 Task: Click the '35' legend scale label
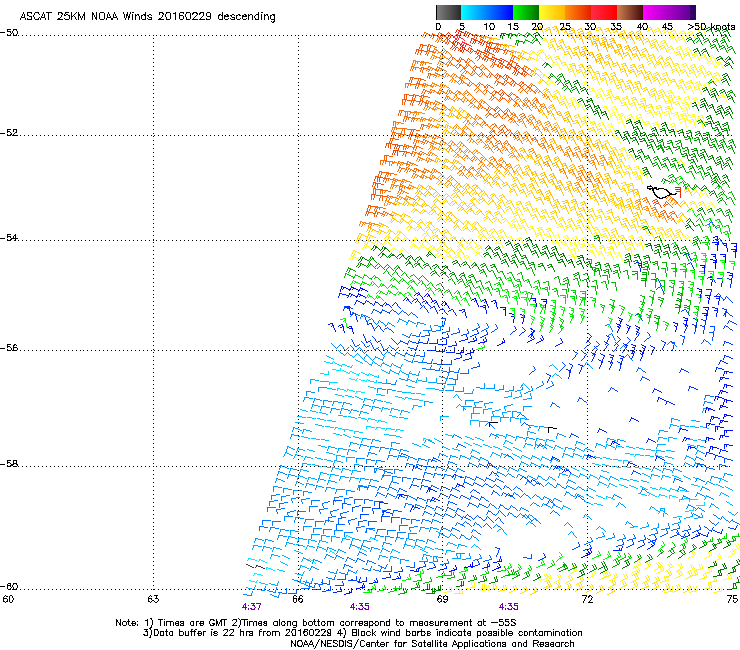coord(616,27)
